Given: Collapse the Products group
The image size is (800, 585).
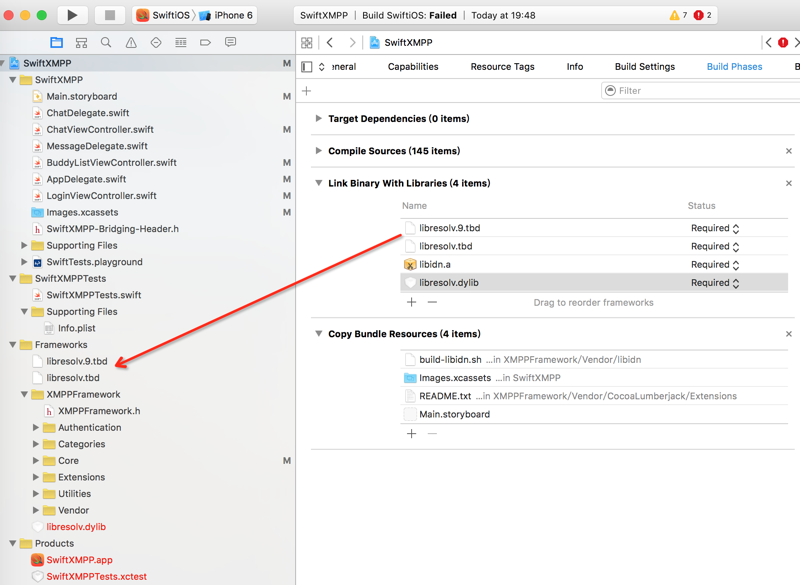Looking at the screenshot, I should pos(13,543).
